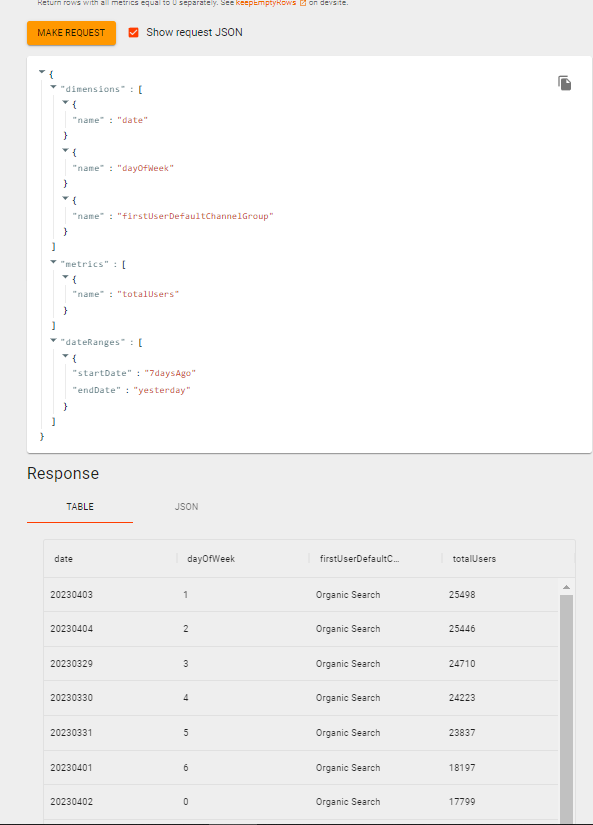Click Organic Search in the 20230403 row
This screenshot has width=593, height=825.
pyautogui.click(x=348, y=595)
